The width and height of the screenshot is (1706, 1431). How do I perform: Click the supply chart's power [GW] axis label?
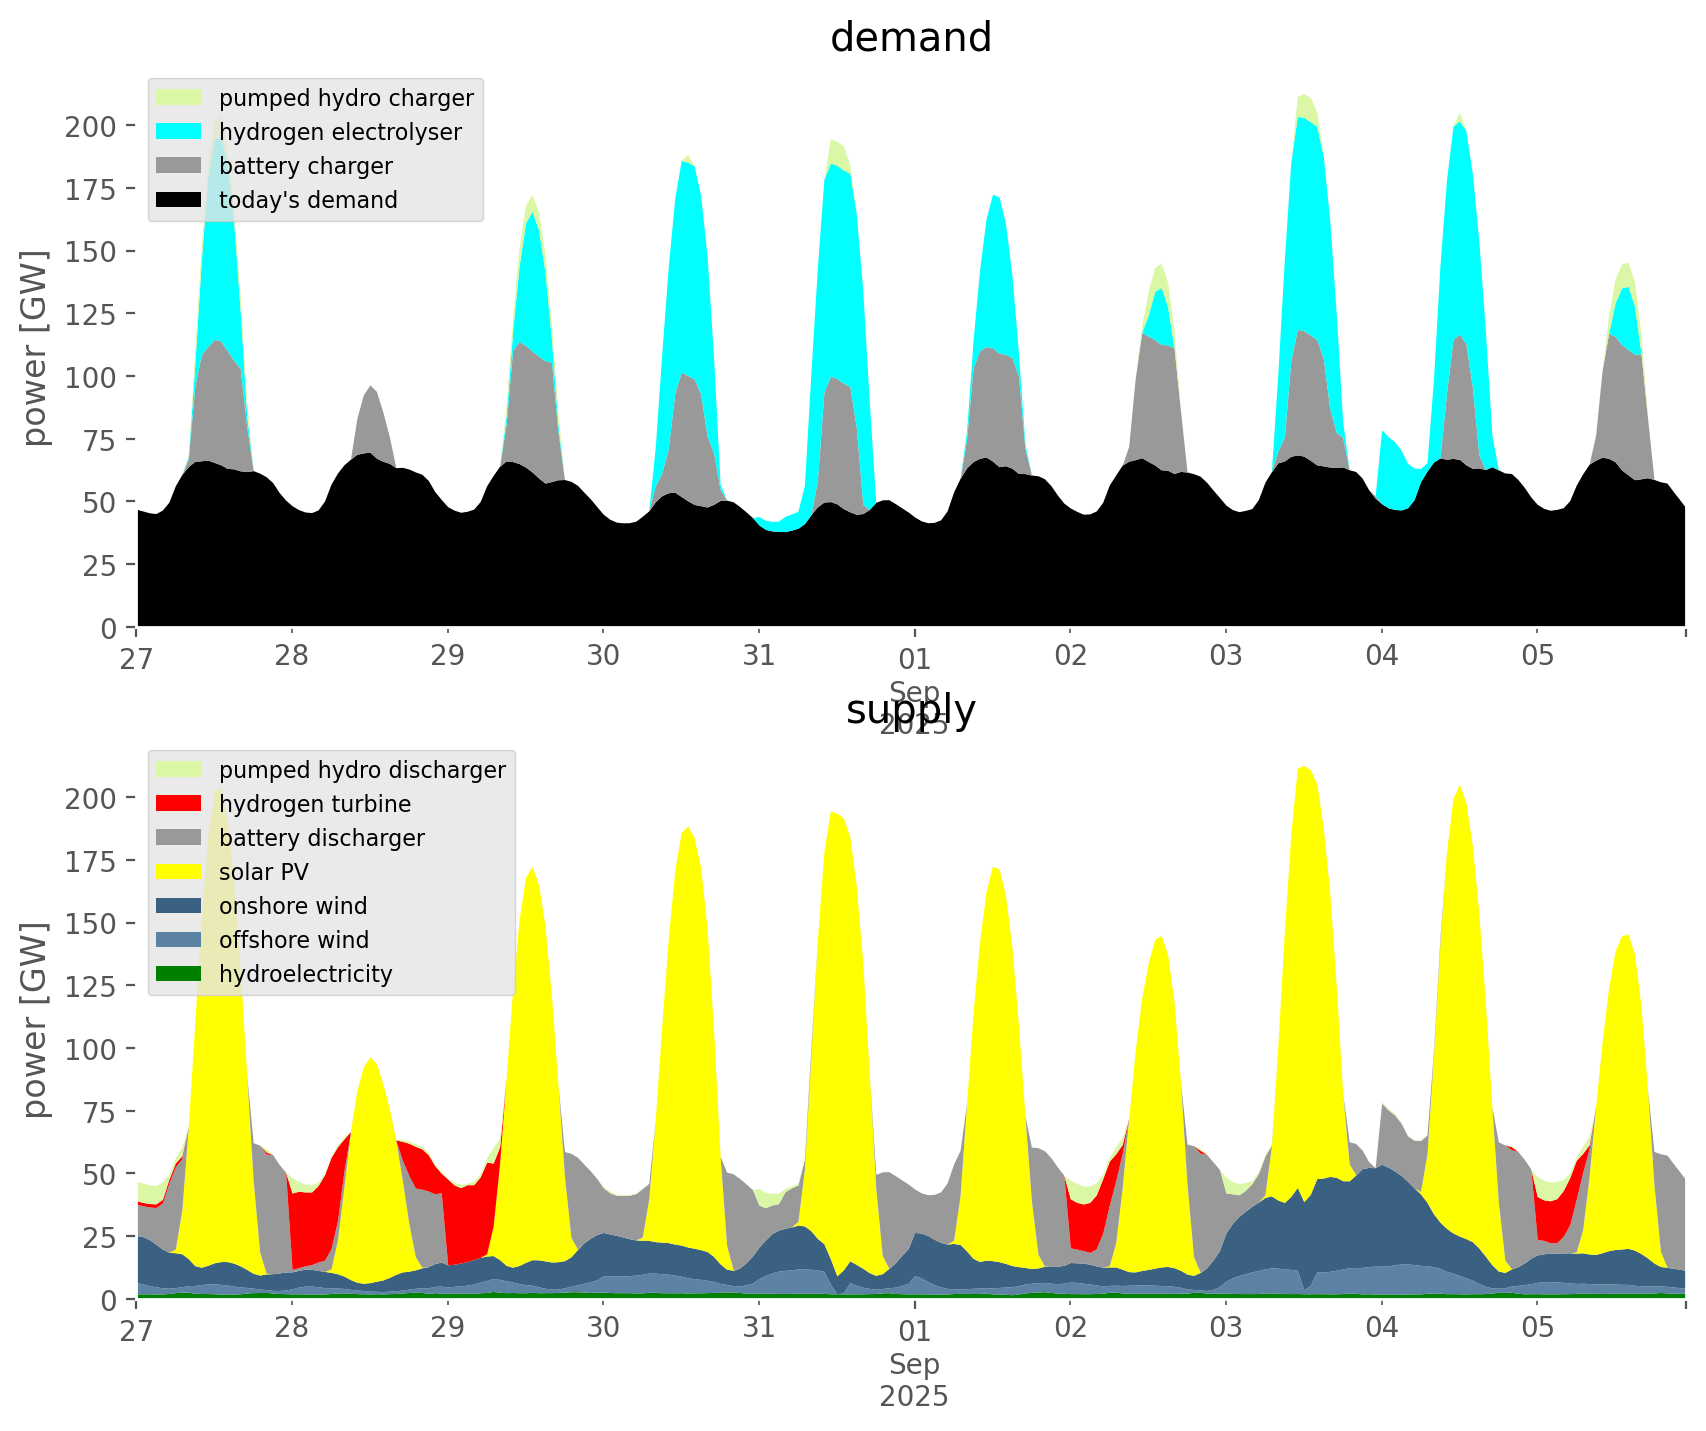(35, 1020)
